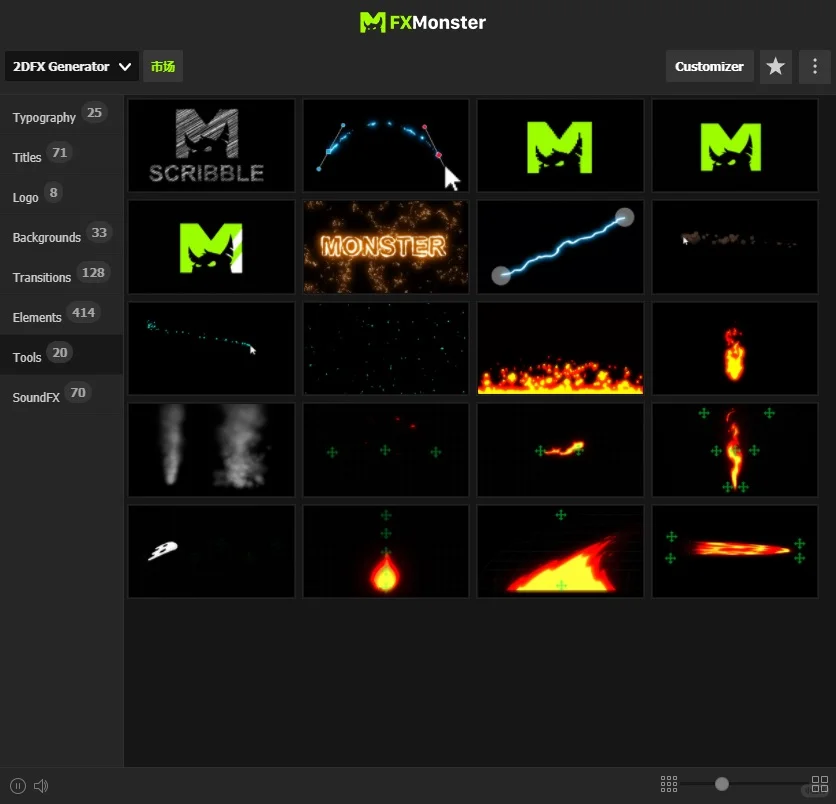Switch to small grid view icon

pyautogui.click(x=669, y=784)
